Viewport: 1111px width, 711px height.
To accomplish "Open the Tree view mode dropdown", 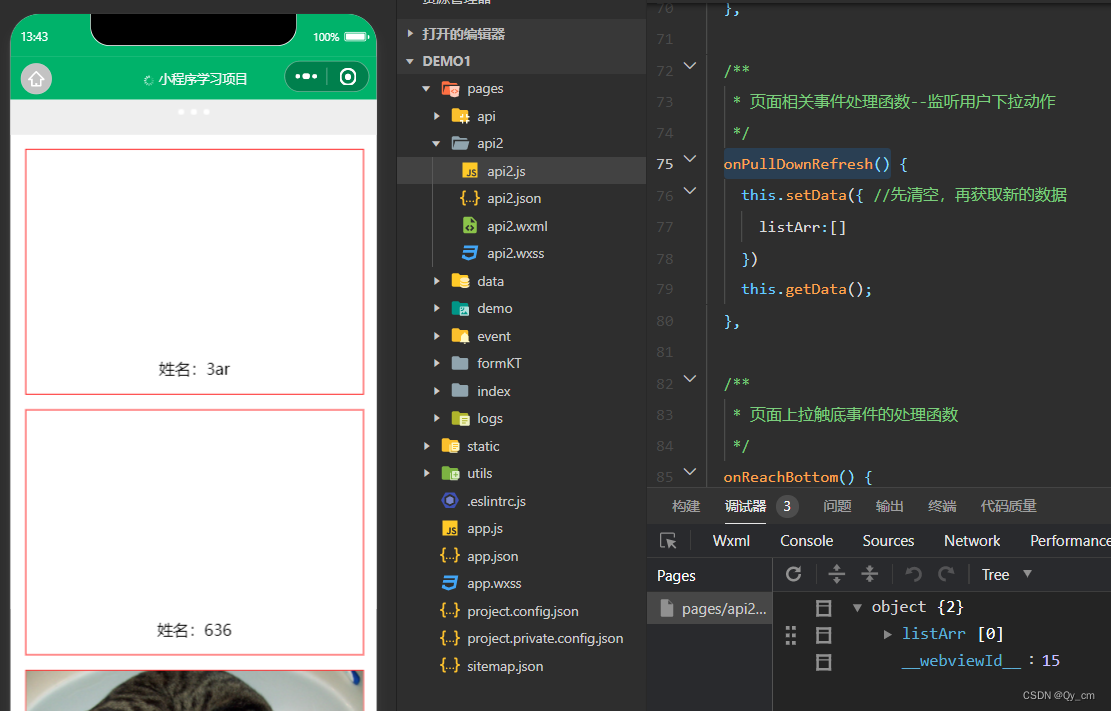I will coord(1006,574).
